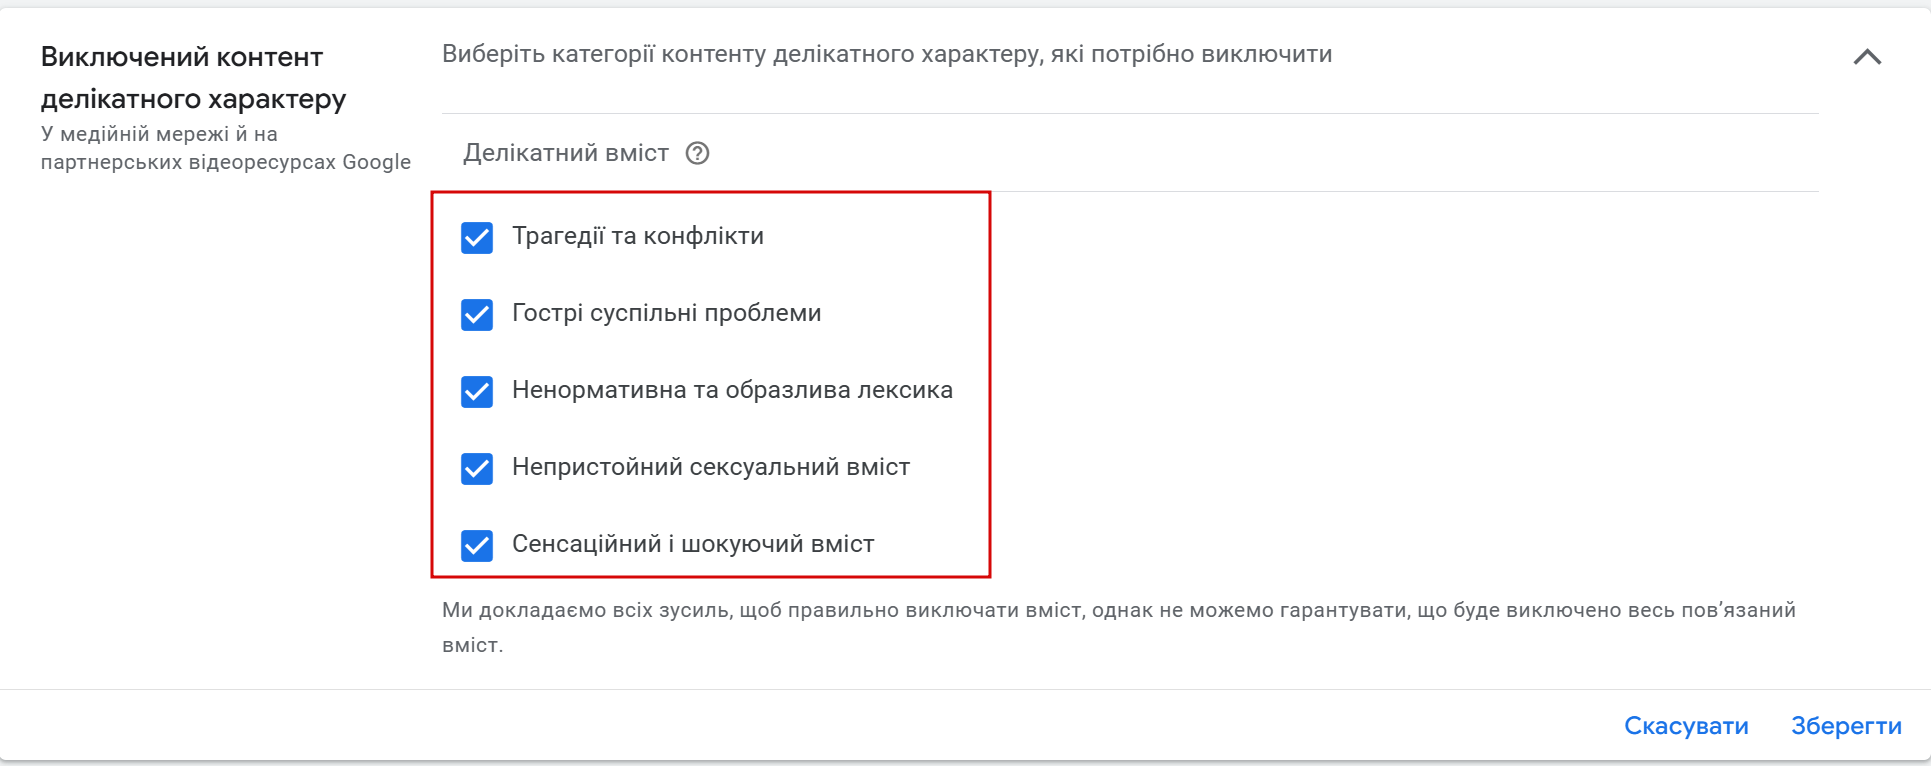
Task: Click the Ми докладаємо всіх зусиль disclaimer
Action: 1118,611
